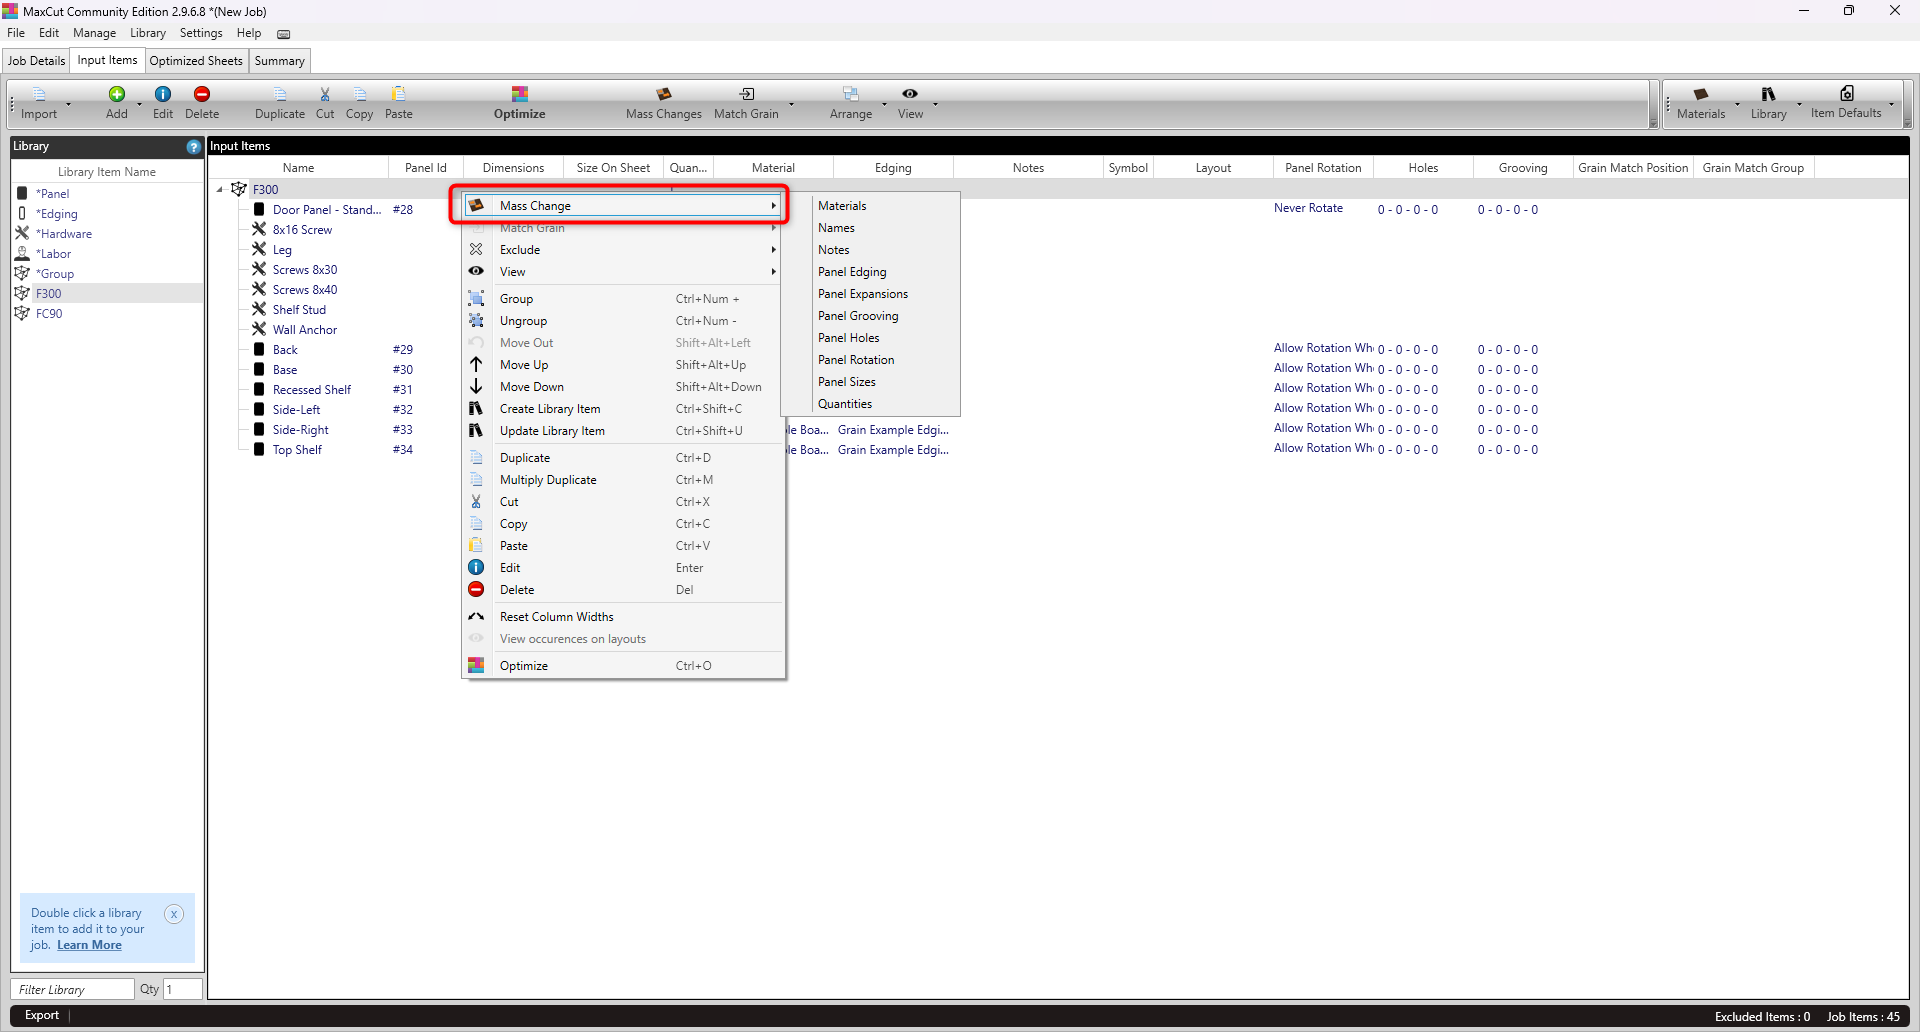1920x1032 pixels.
Task: Open the Import dropdown arrow
Action: [x=69, y=104]
